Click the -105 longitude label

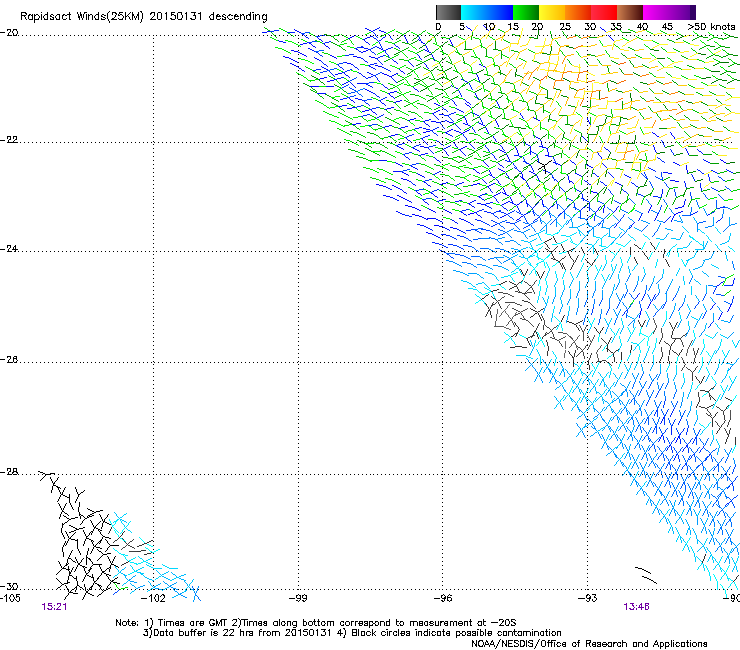(x=10, y=598)
